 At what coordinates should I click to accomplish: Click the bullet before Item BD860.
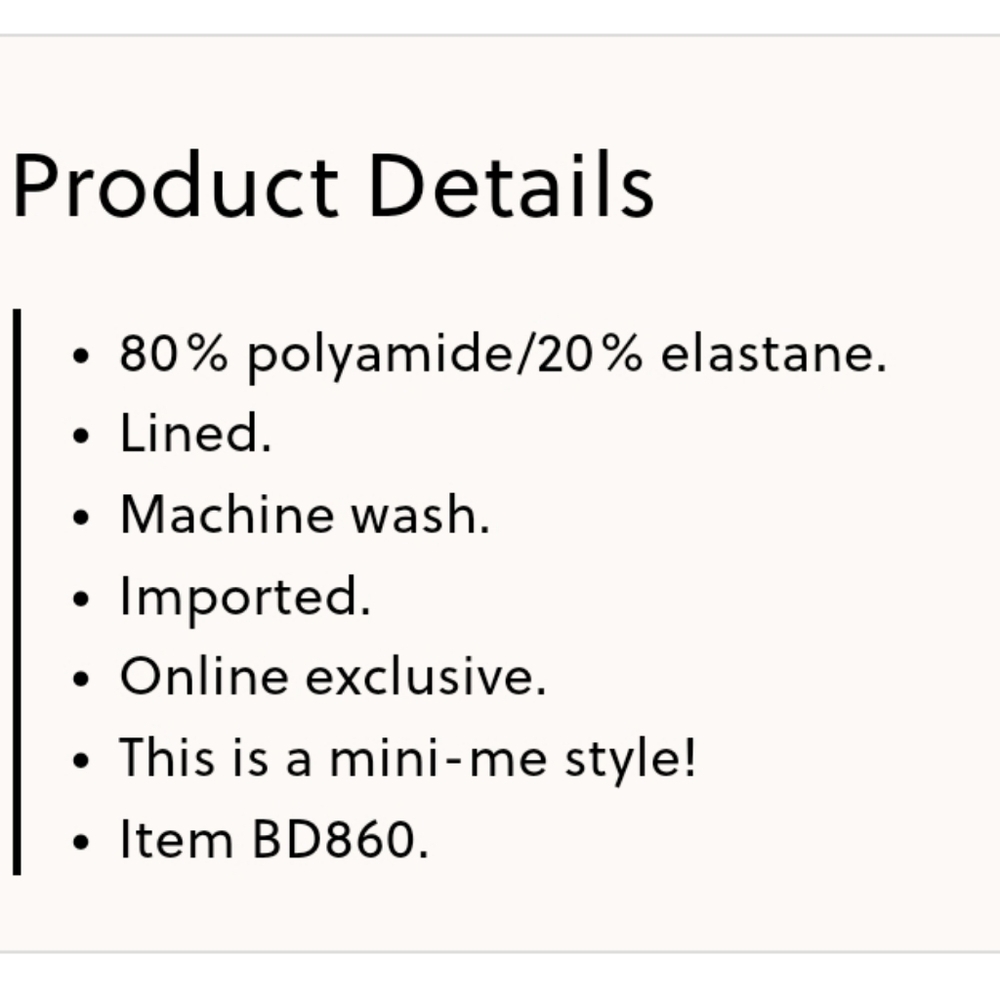click(x=80, y=842)
